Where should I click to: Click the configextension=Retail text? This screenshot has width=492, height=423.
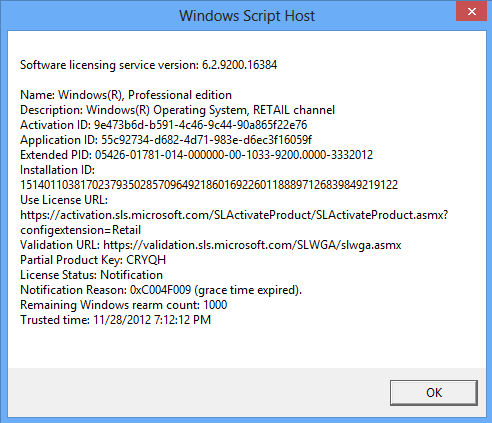point(81,230)
